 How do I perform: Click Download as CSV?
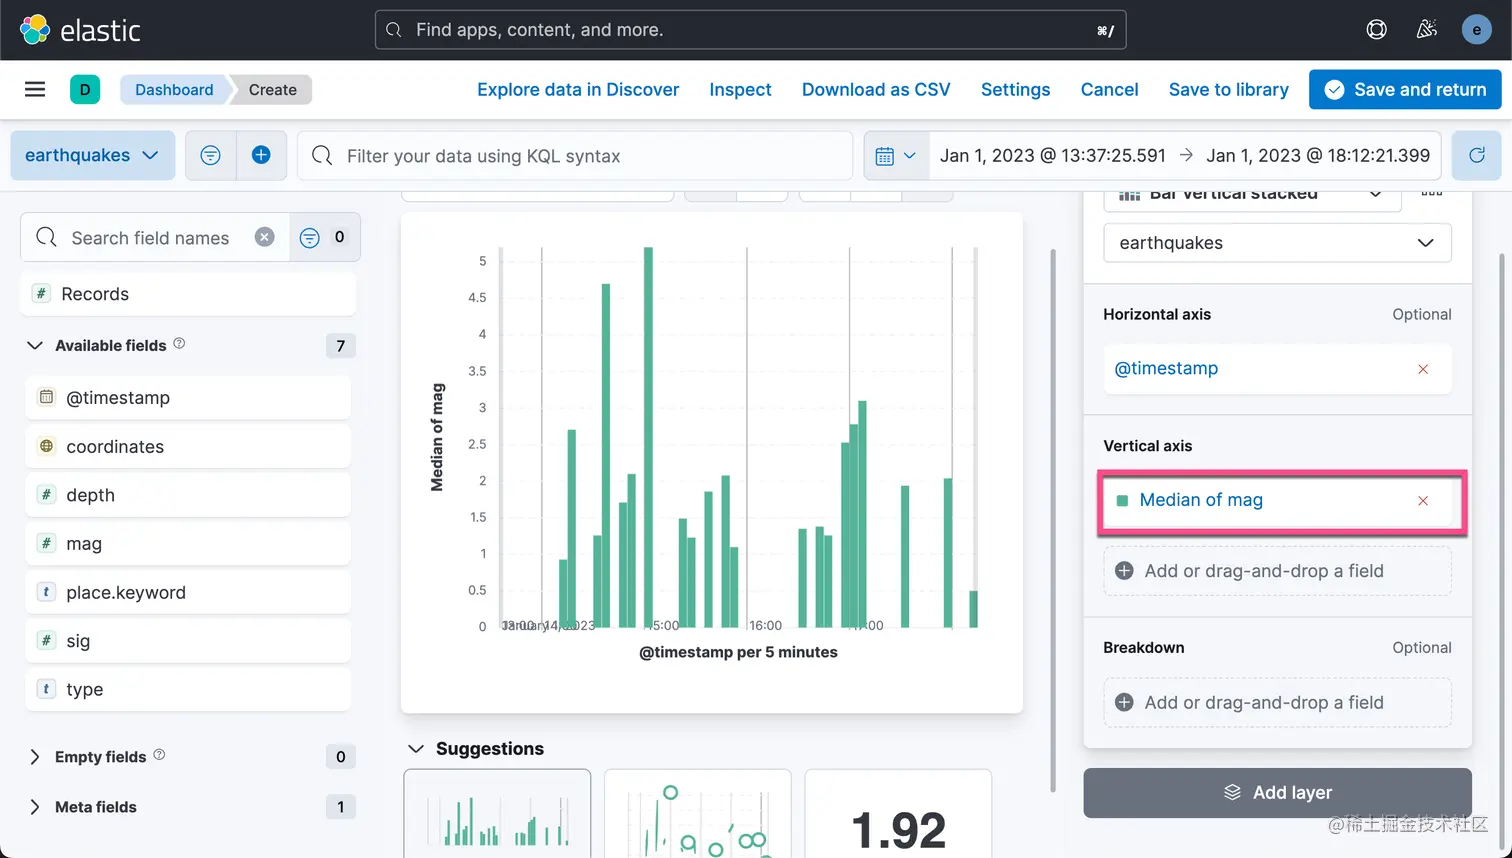pos(876,89)
